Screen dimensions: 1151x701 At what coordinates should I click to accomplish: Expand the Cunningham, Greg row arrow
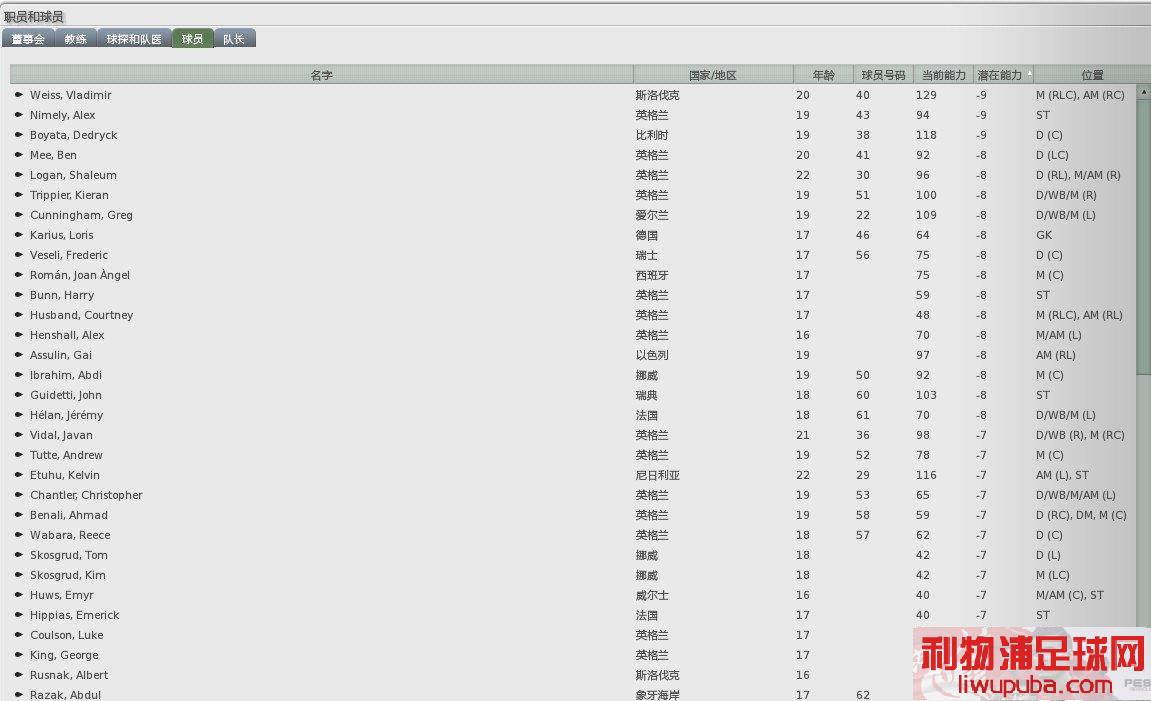(x=18, y=215)
